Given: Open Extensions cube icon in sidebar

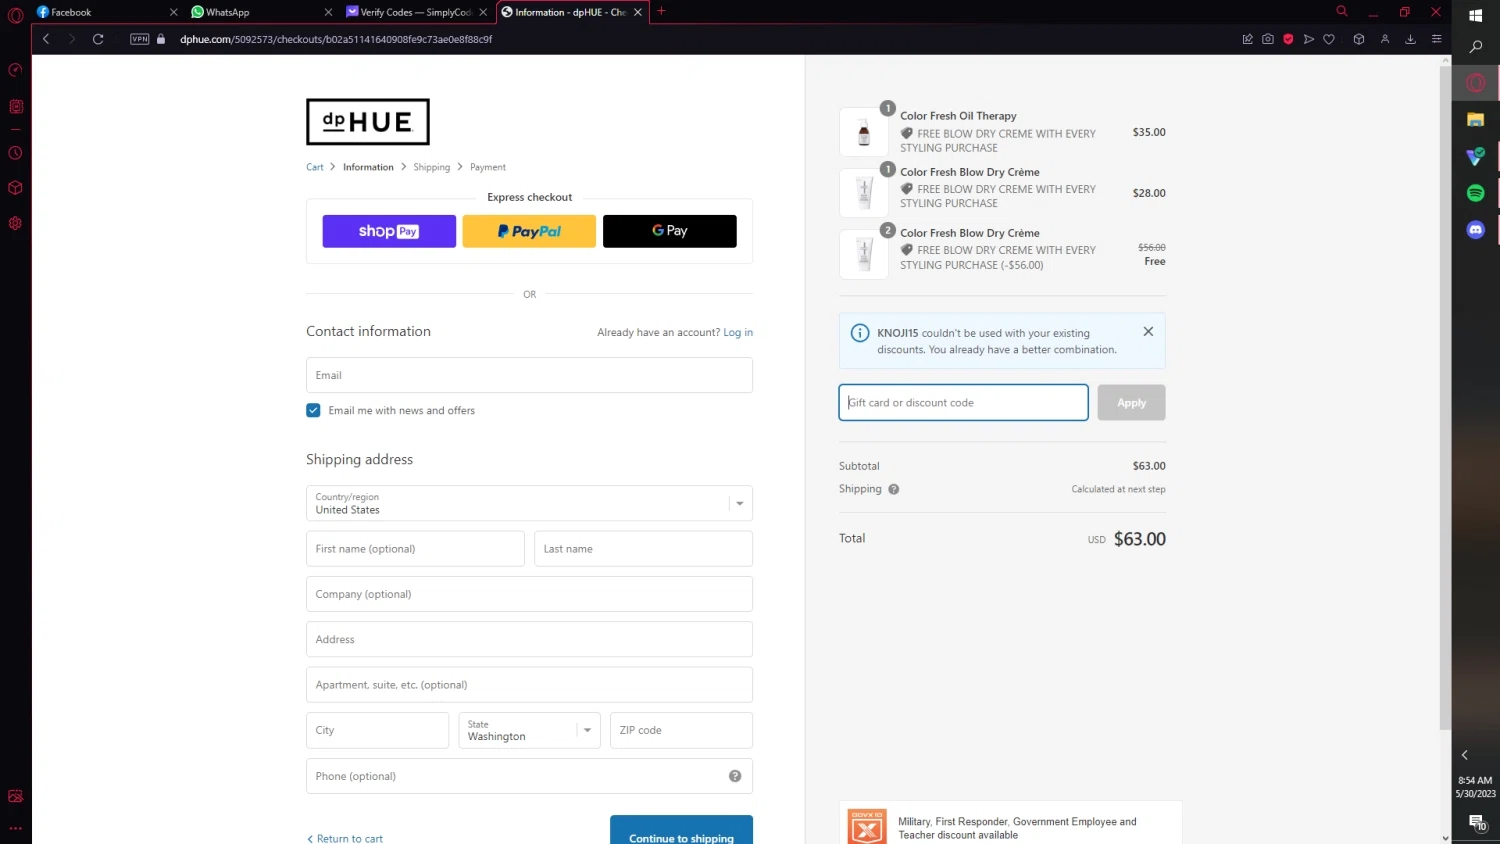Looking at the screenshot, I should click(15, 188).
